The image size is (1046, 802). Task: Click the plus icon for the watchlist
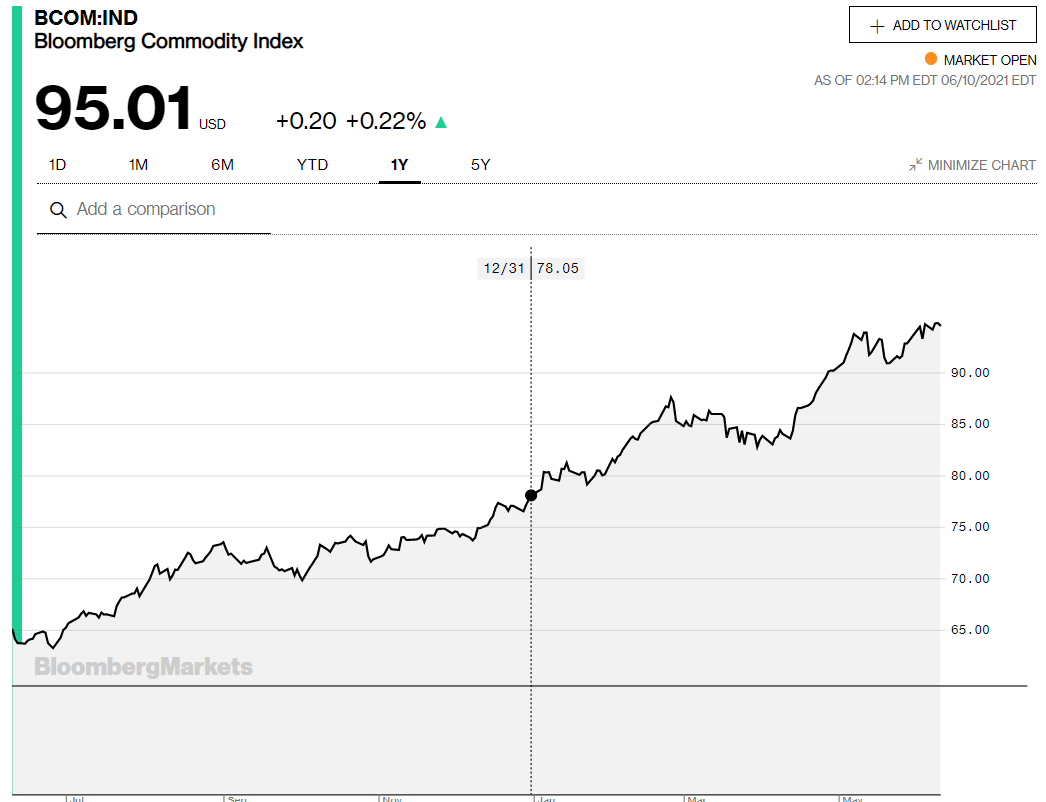(877, 26)
